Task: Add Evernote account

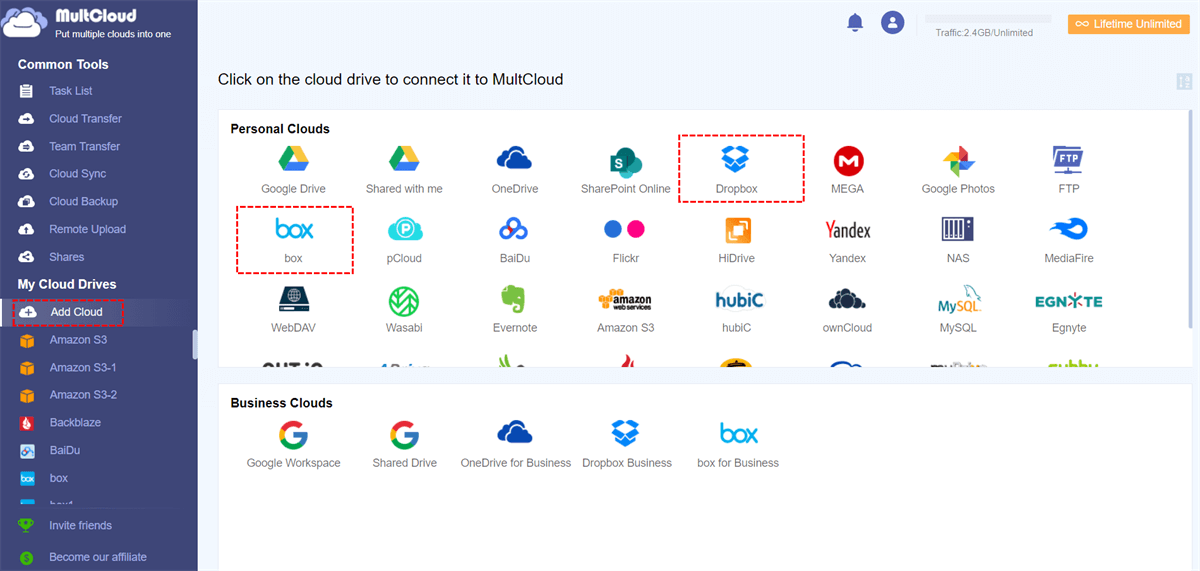Action: point(515,309)
